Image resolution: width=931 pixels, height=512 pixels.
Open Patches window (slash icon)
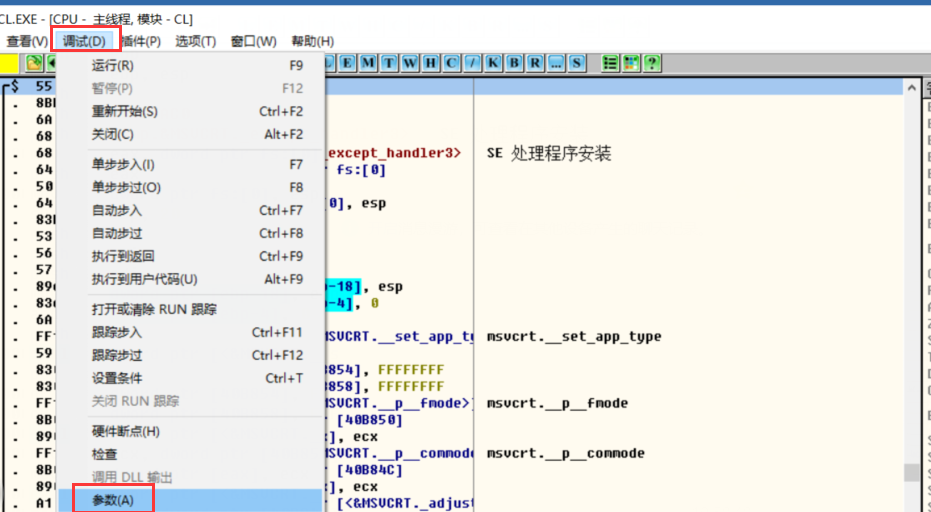(472, 63)
